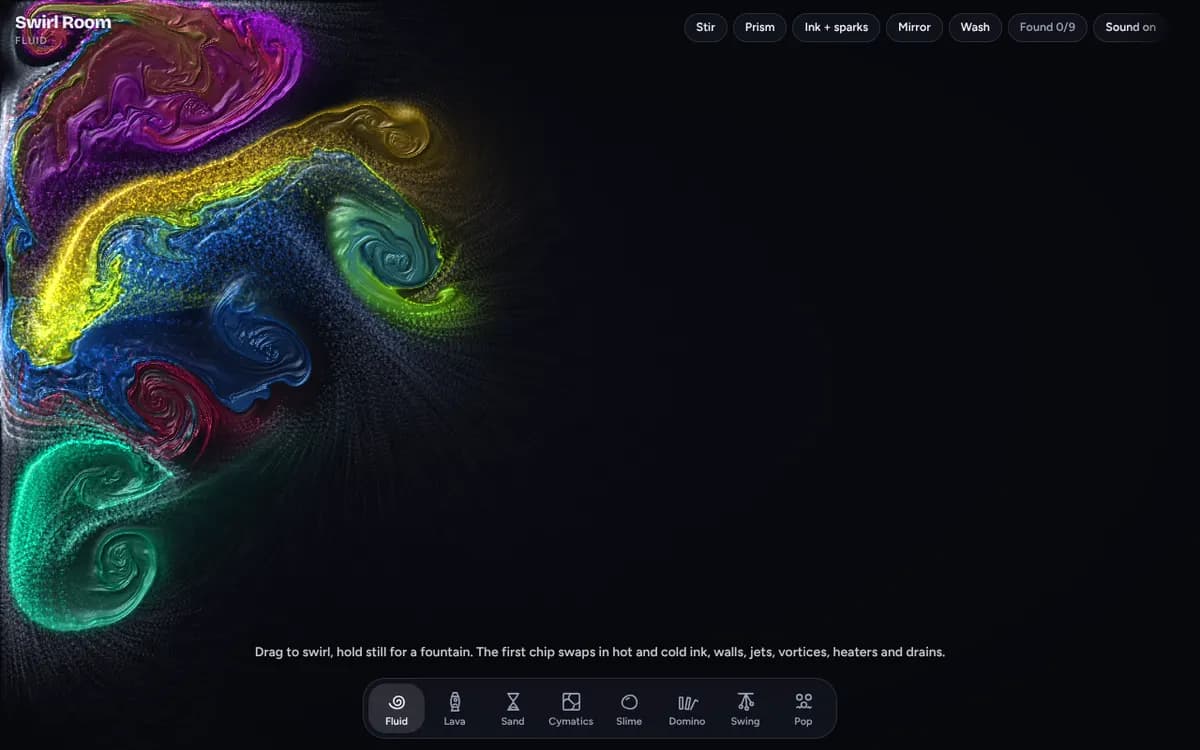This screenshot has width=1200, height=750.
Task: Click the Wash chip
Action: 975,27
